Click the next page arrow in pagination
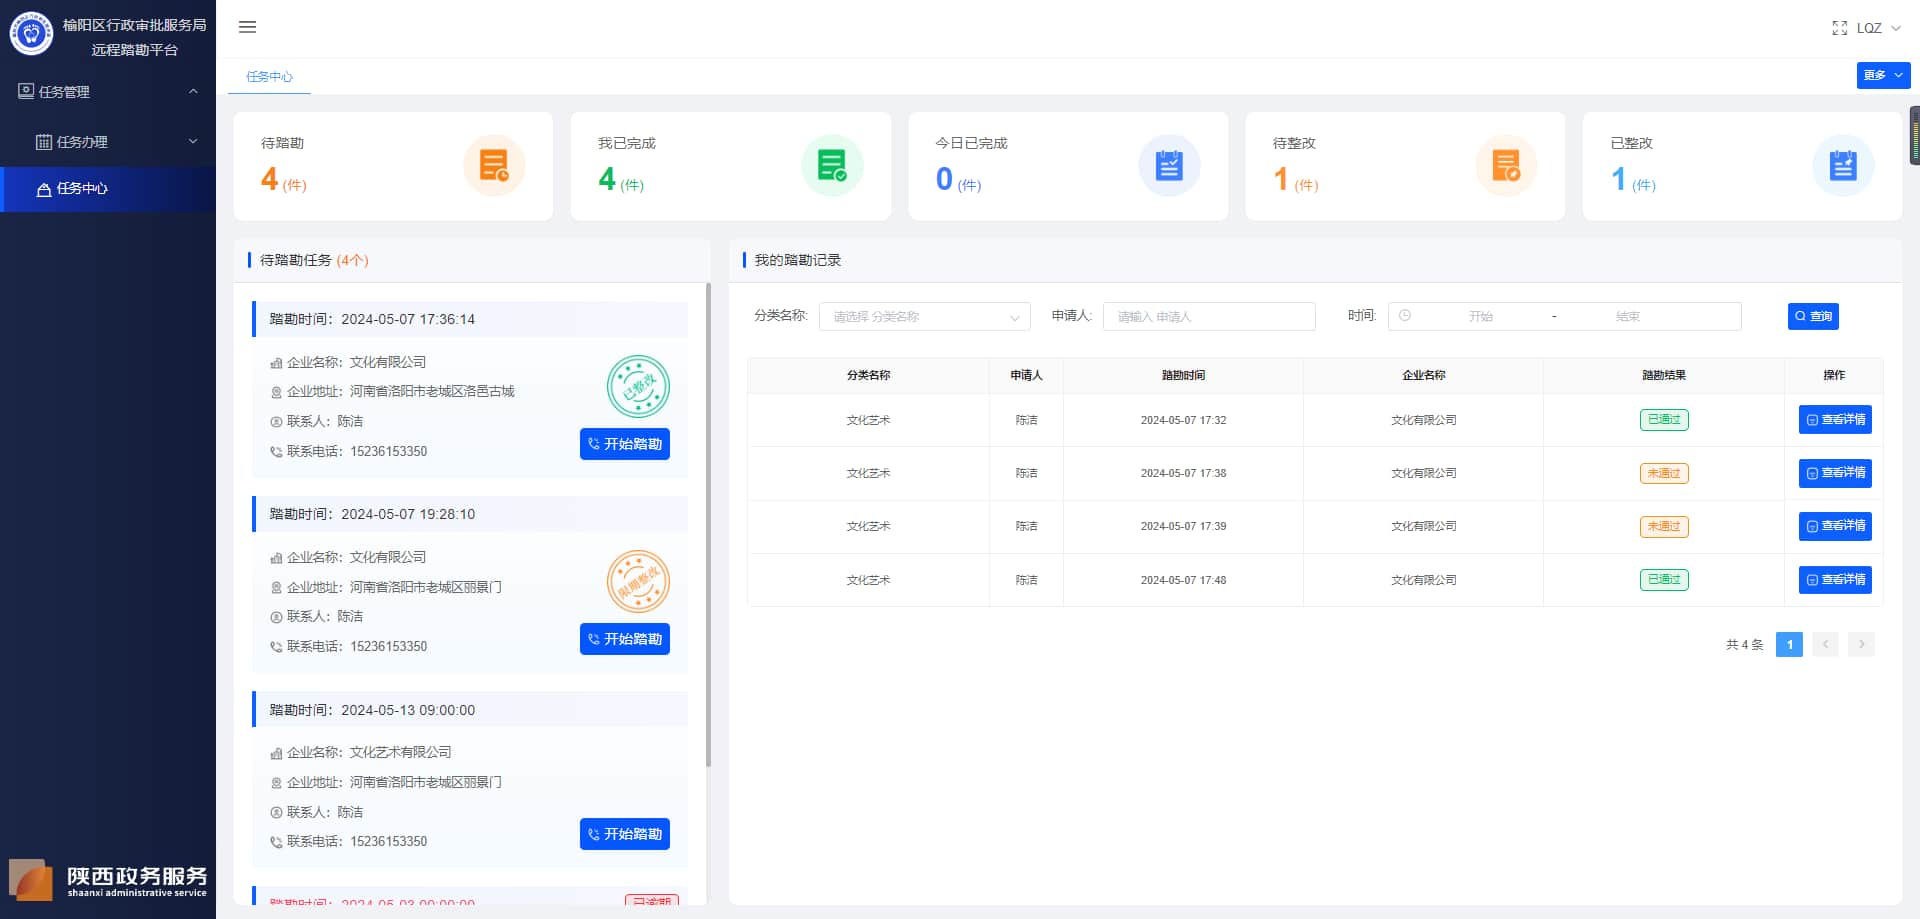This screenshot has height=919, width=1920. (x=1861, y=645)
